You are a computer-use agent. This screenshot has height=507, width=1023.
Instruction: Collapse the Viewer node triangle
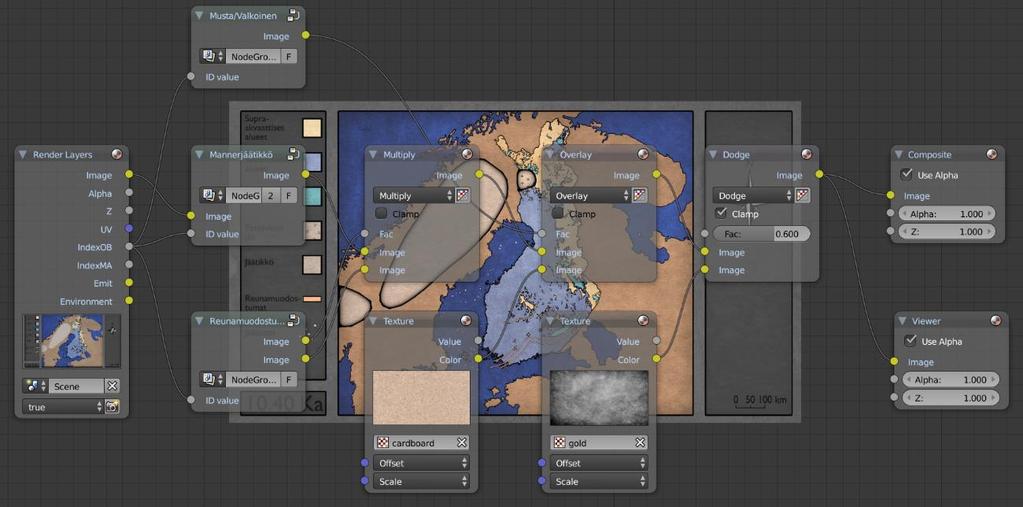click(x=902, y=320)
